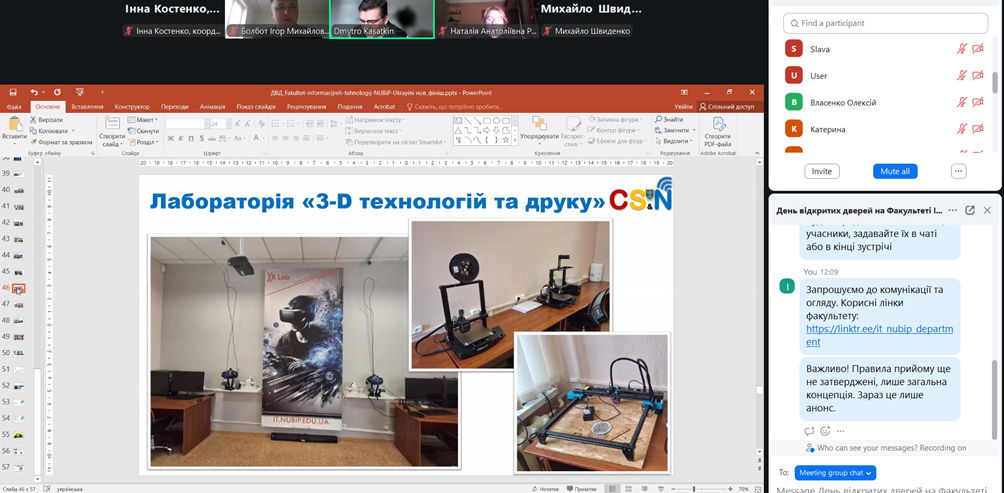
Task: Open Нотатки notes pane in status bar
Action: [544, 489]
